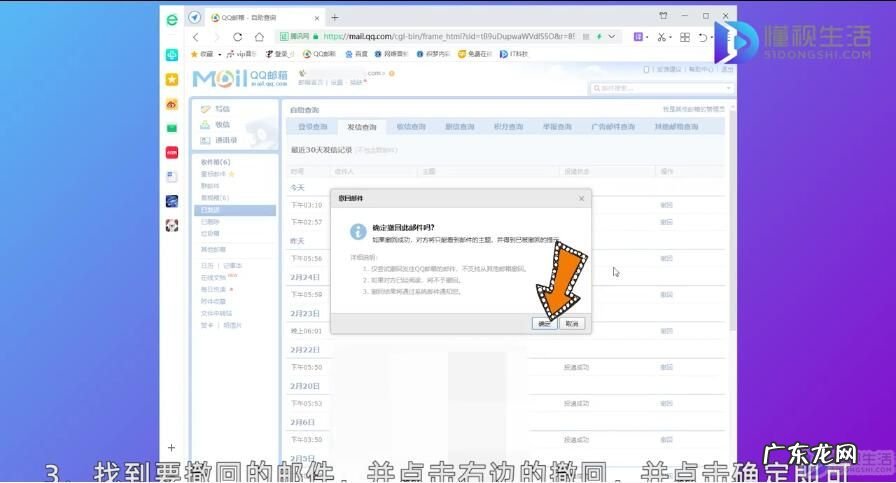Switch to the 广告邮件查询 tab
This screenshot has width=896, height=483.
pos(613,127)
